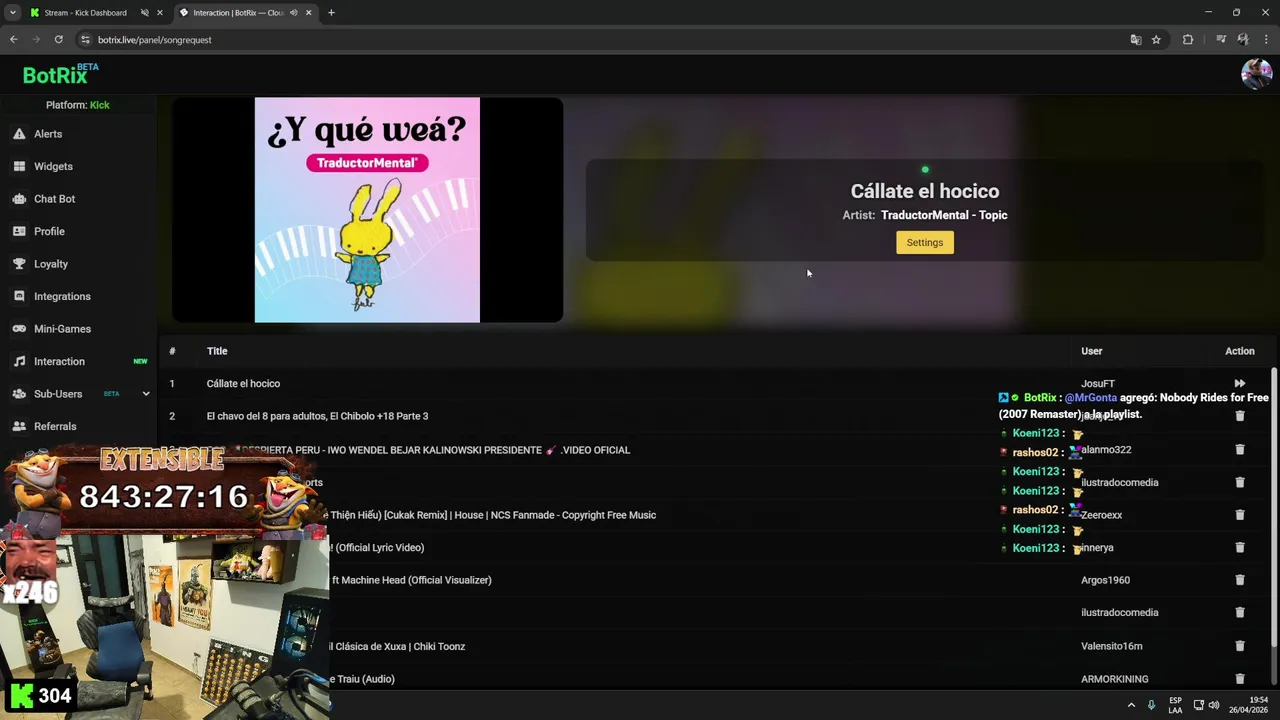Open the browser media controls
1280x720 pixels.
pyautogui.click(x=1221, y=40)
